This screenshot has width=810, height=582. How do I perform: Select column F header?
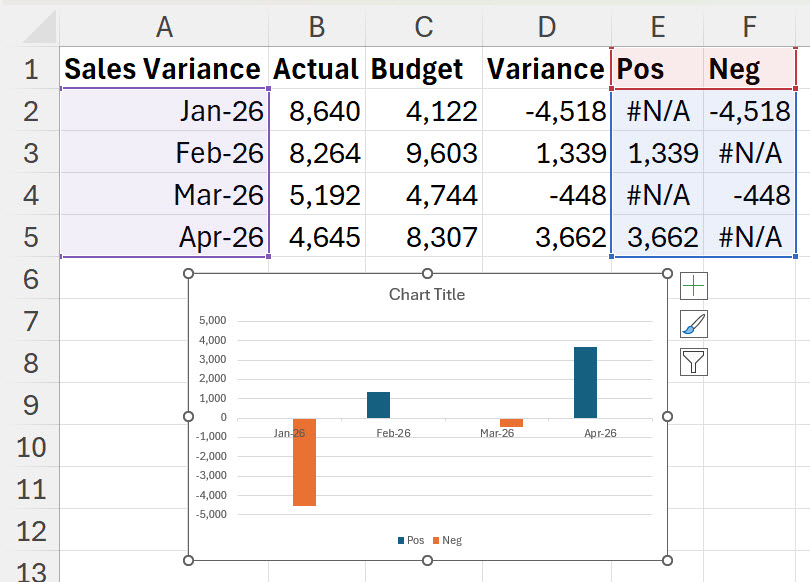point(749,26)
